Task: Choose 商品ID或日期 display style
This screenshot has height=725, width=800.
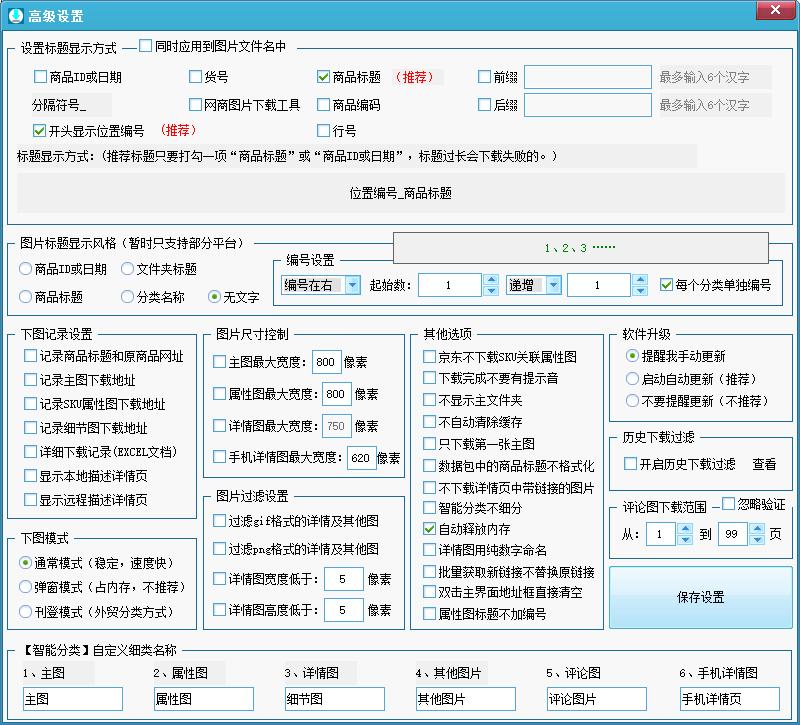Action: (24, 269)
